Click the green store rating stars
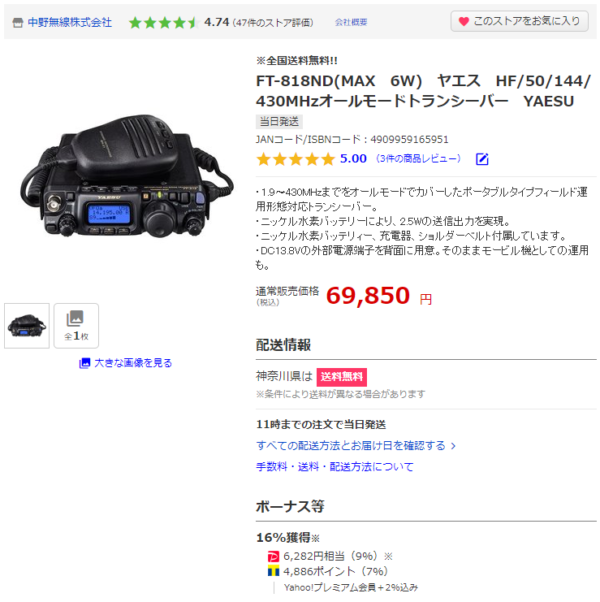The image size is (600, 602). pos(163,23)
